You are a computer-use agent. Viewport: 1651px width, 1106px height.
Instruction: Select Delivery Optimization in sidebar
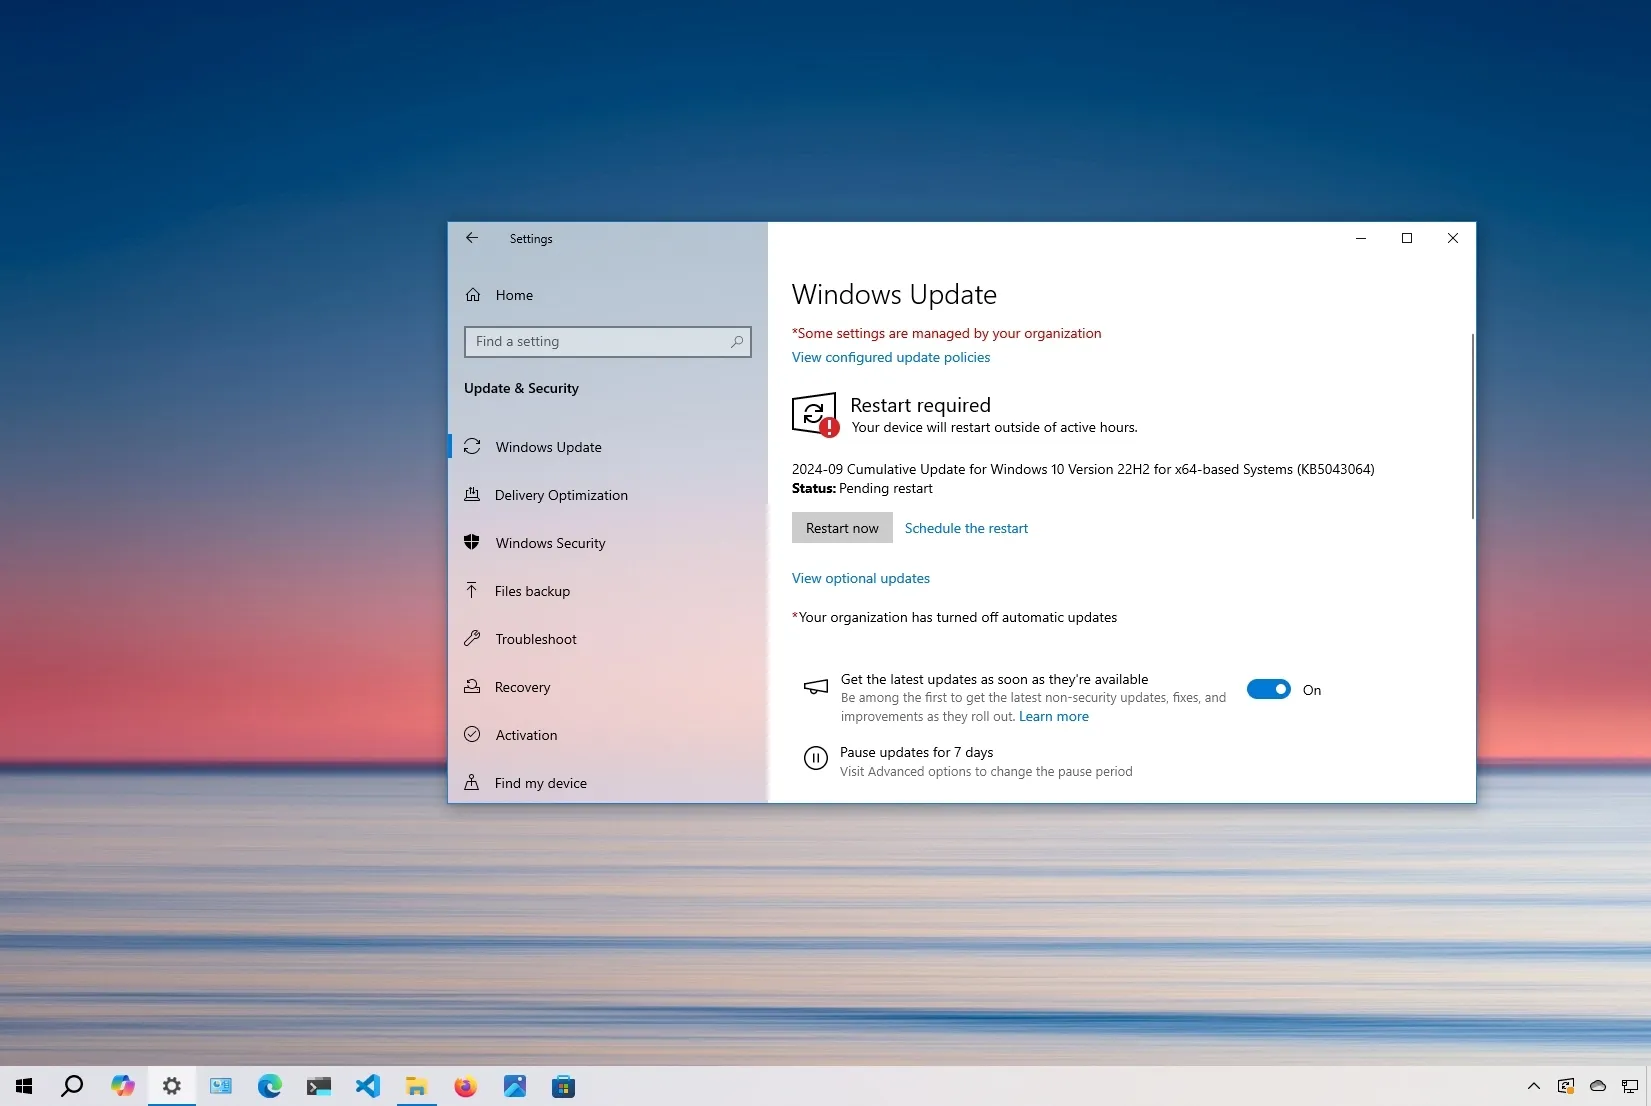click(x=561, y=495)
